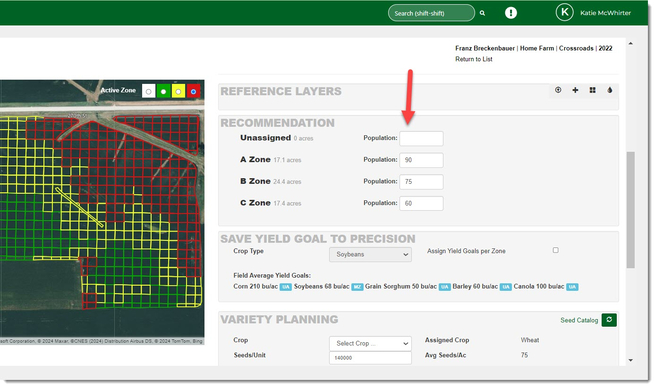Image resolution: width=655 pixels, height=387 pixels.
Task: Click the Grain Sorghum 50 bu/ac text
Action: coord(401,287)
